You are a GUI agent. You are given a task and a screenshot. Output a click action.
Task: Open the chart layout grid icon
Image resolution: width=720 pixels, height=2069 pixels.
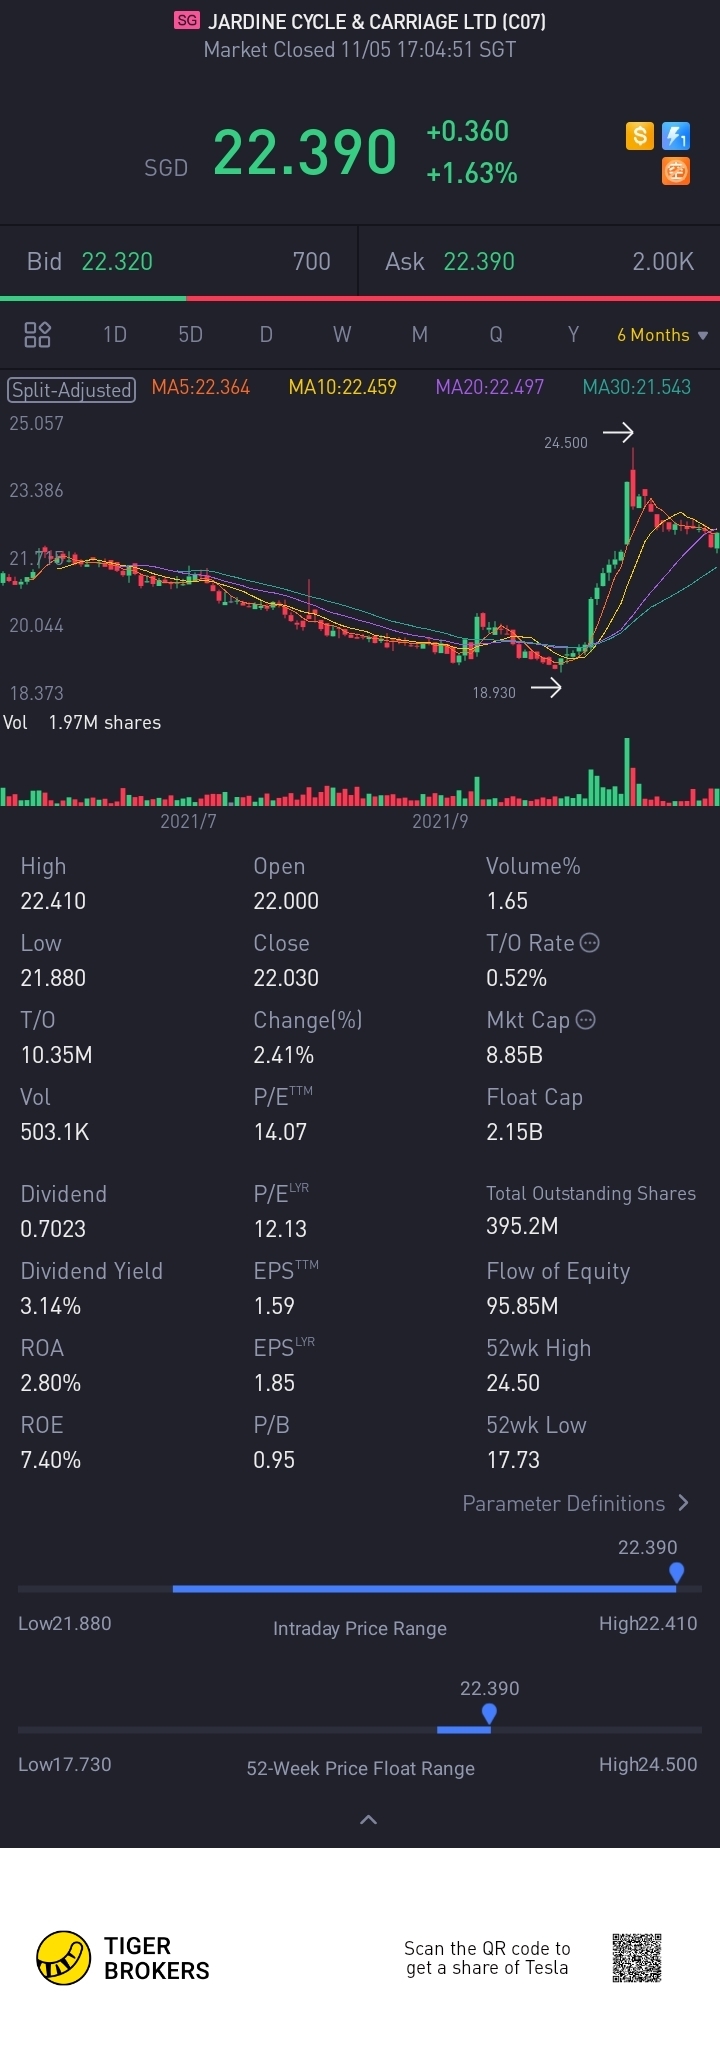(x=37, y=334)
